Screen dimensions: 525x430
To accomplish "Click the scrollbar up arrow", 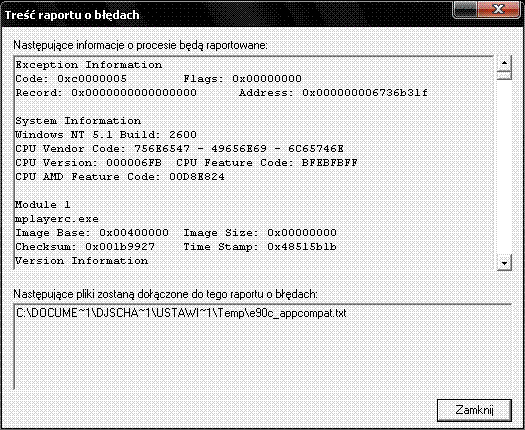I will pos(504,63).
